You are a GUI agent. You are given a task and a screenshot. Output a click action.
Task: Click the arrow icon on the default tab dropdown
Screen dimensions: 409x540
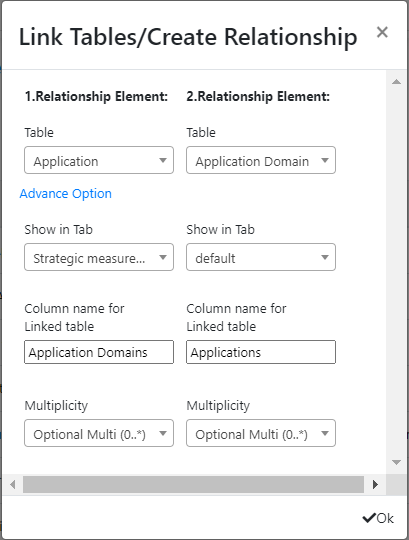325,257
